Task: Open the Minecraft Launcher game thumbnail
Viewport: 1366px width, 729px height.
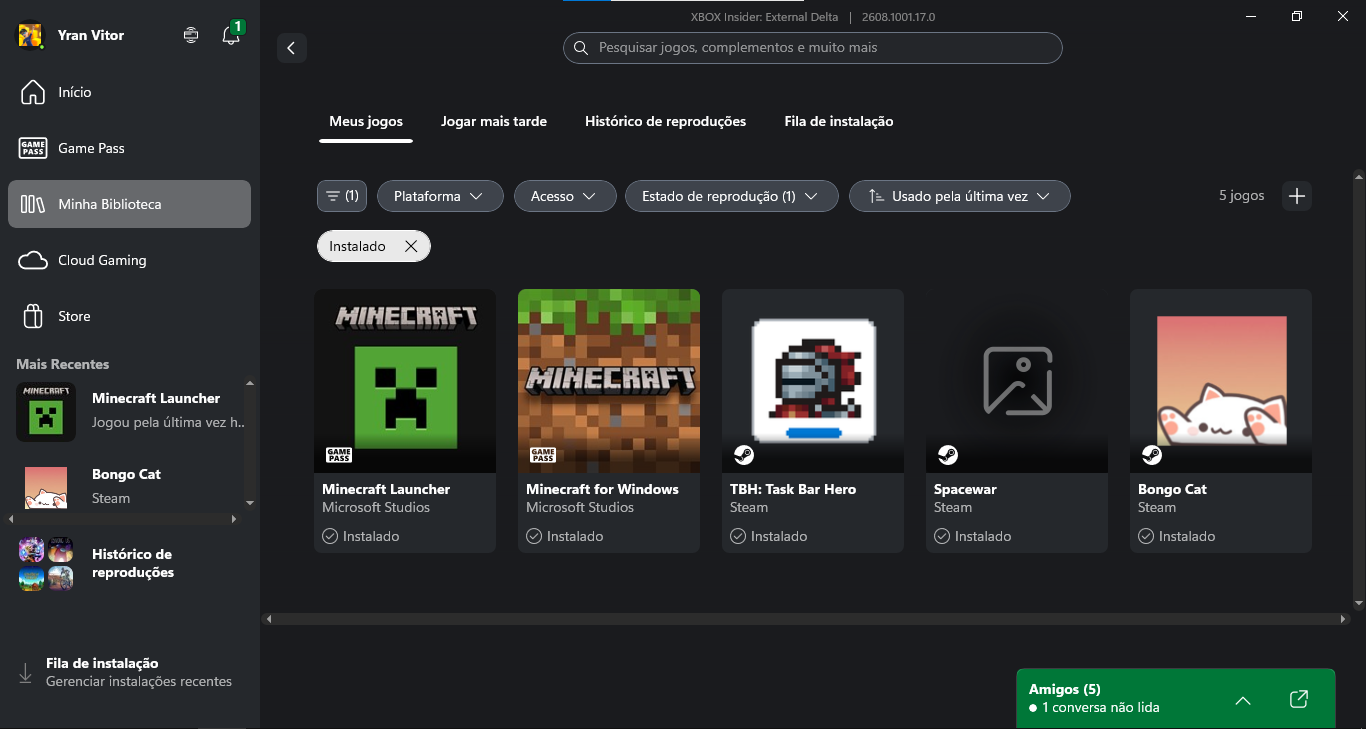Action: click(405, 381)
